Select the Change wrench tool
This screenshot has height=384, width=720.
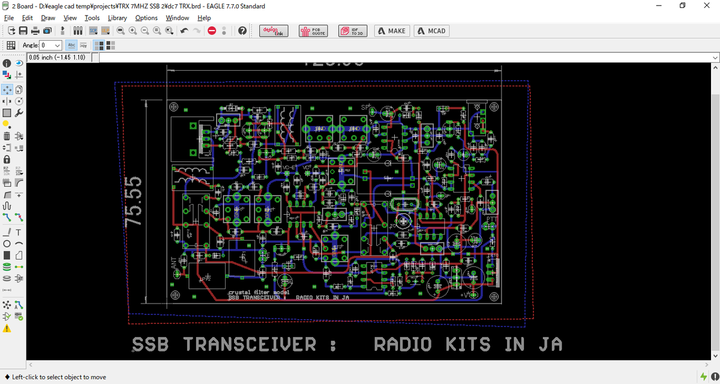[19, 113]
